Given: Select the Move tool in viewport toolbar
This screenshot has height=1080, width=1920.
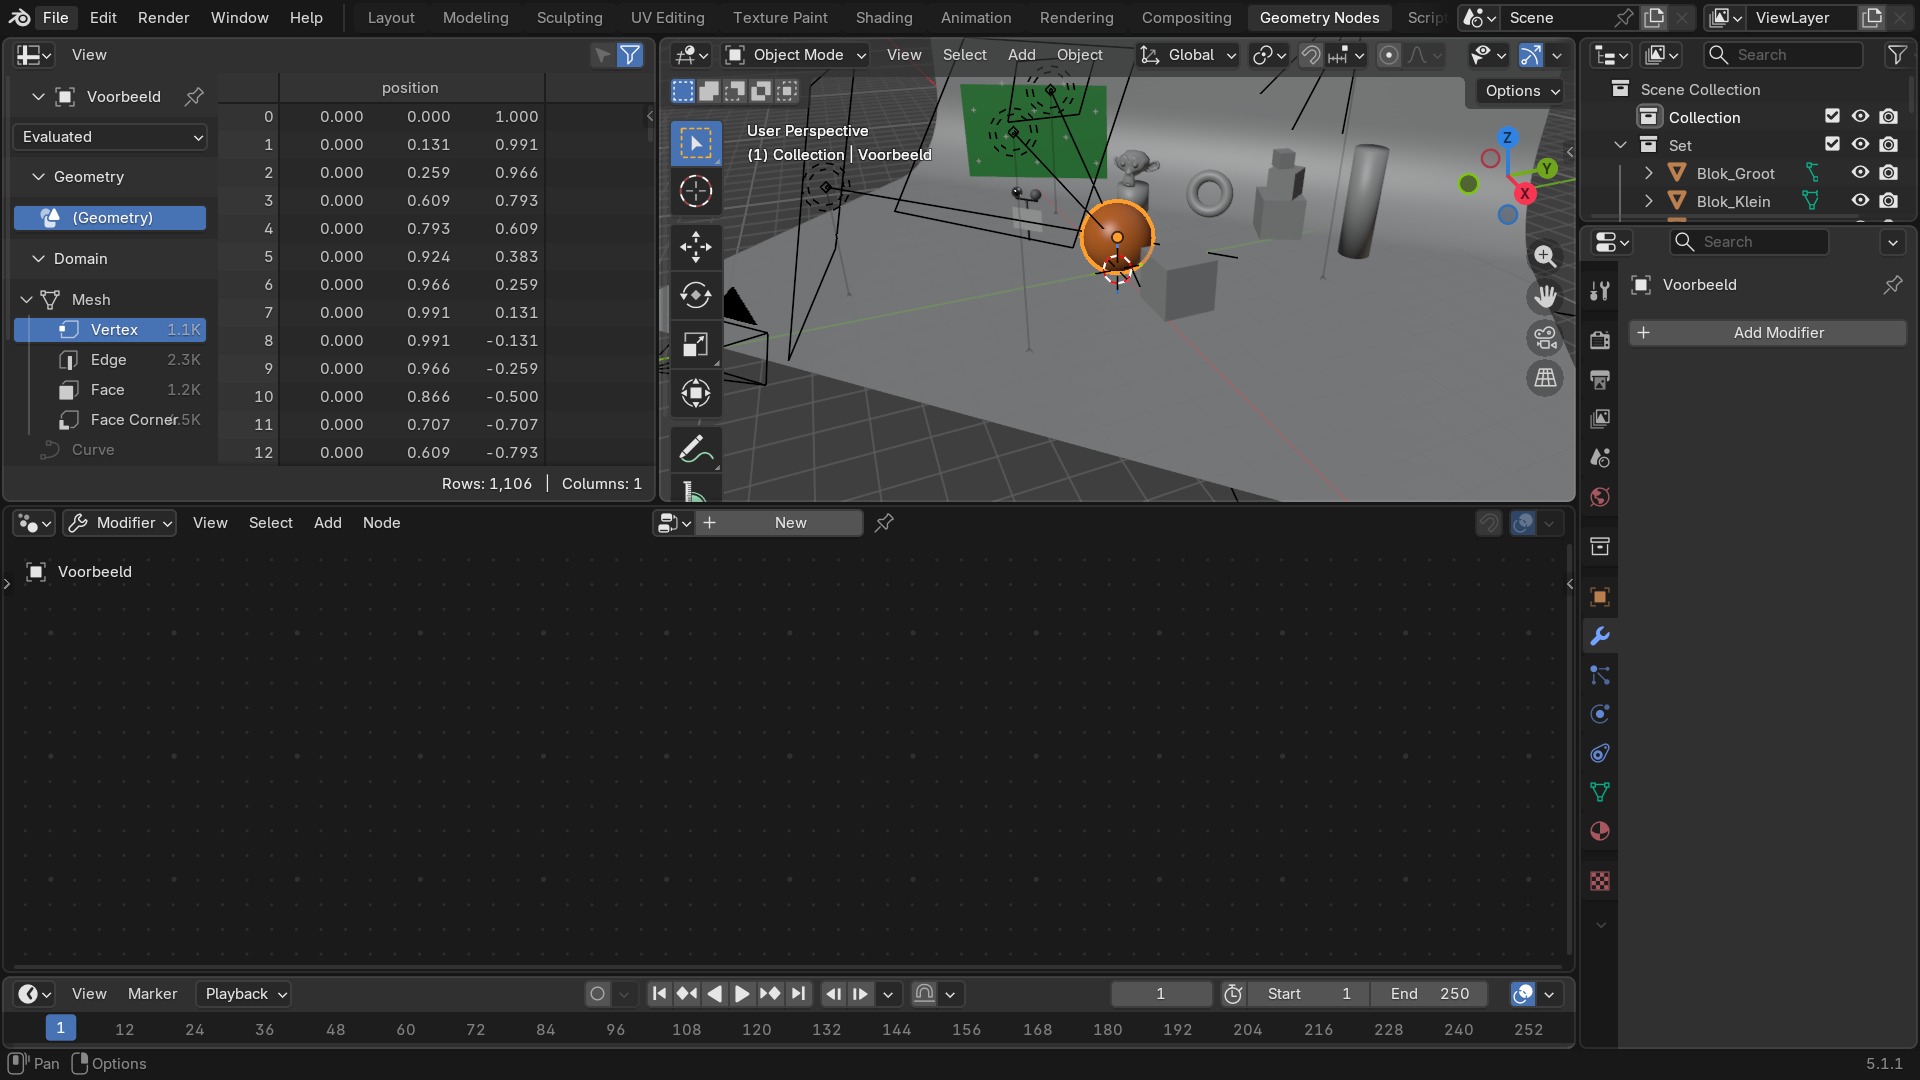Looking at the screenshot, I should (x=696, y=246).
